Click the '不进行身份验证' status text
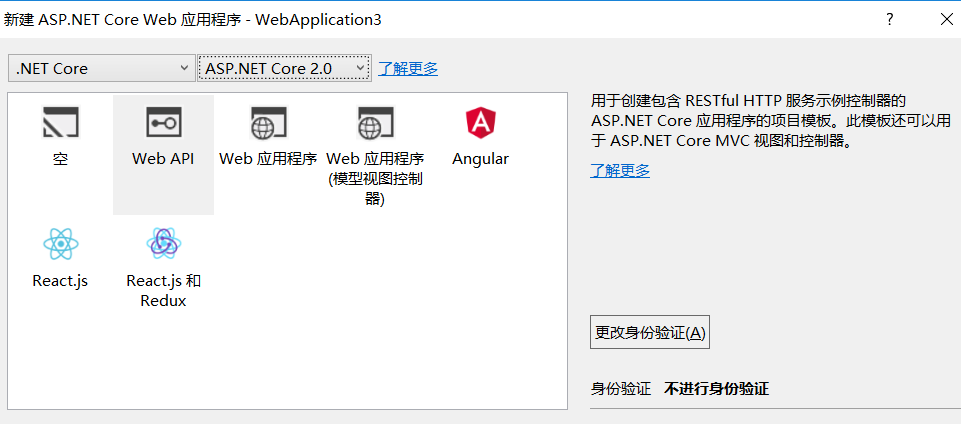 coord(716,388)
